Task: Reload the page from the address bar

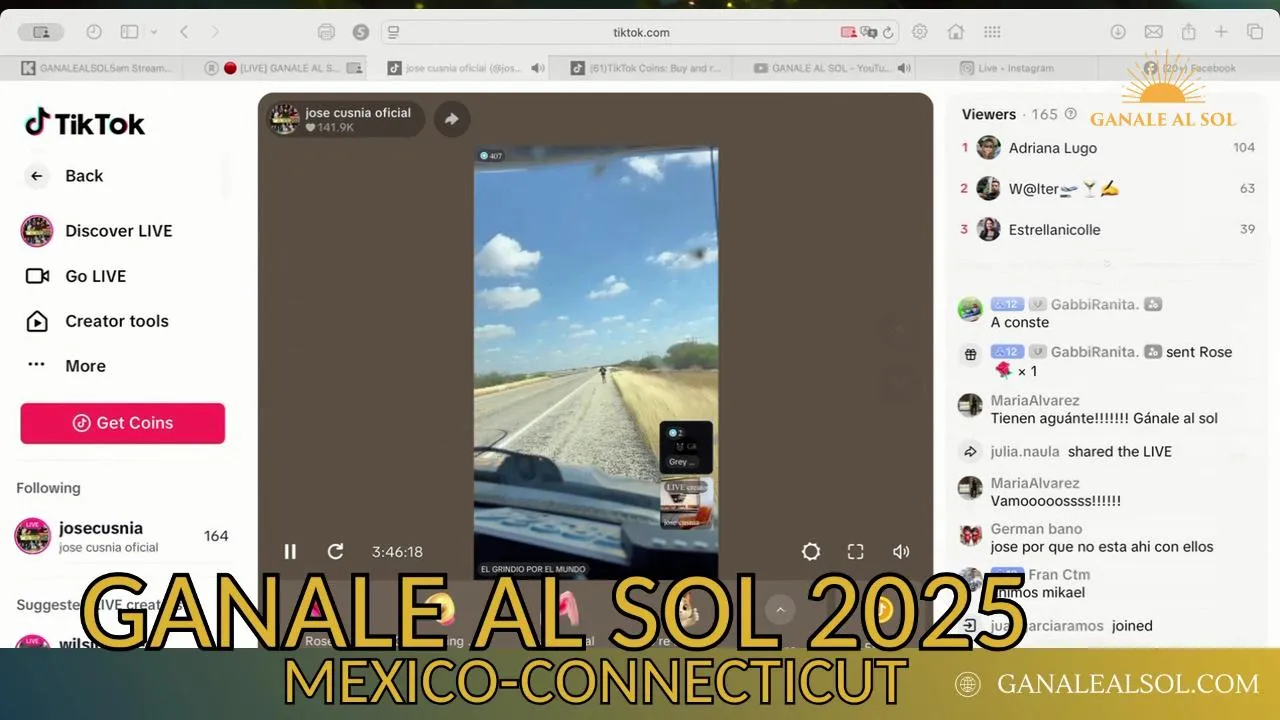Action: (888, 32)
